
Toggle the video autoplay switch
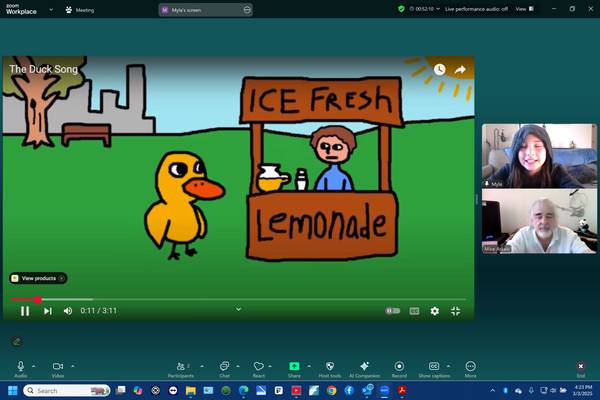pyautogui.click(x=393, y=311)
